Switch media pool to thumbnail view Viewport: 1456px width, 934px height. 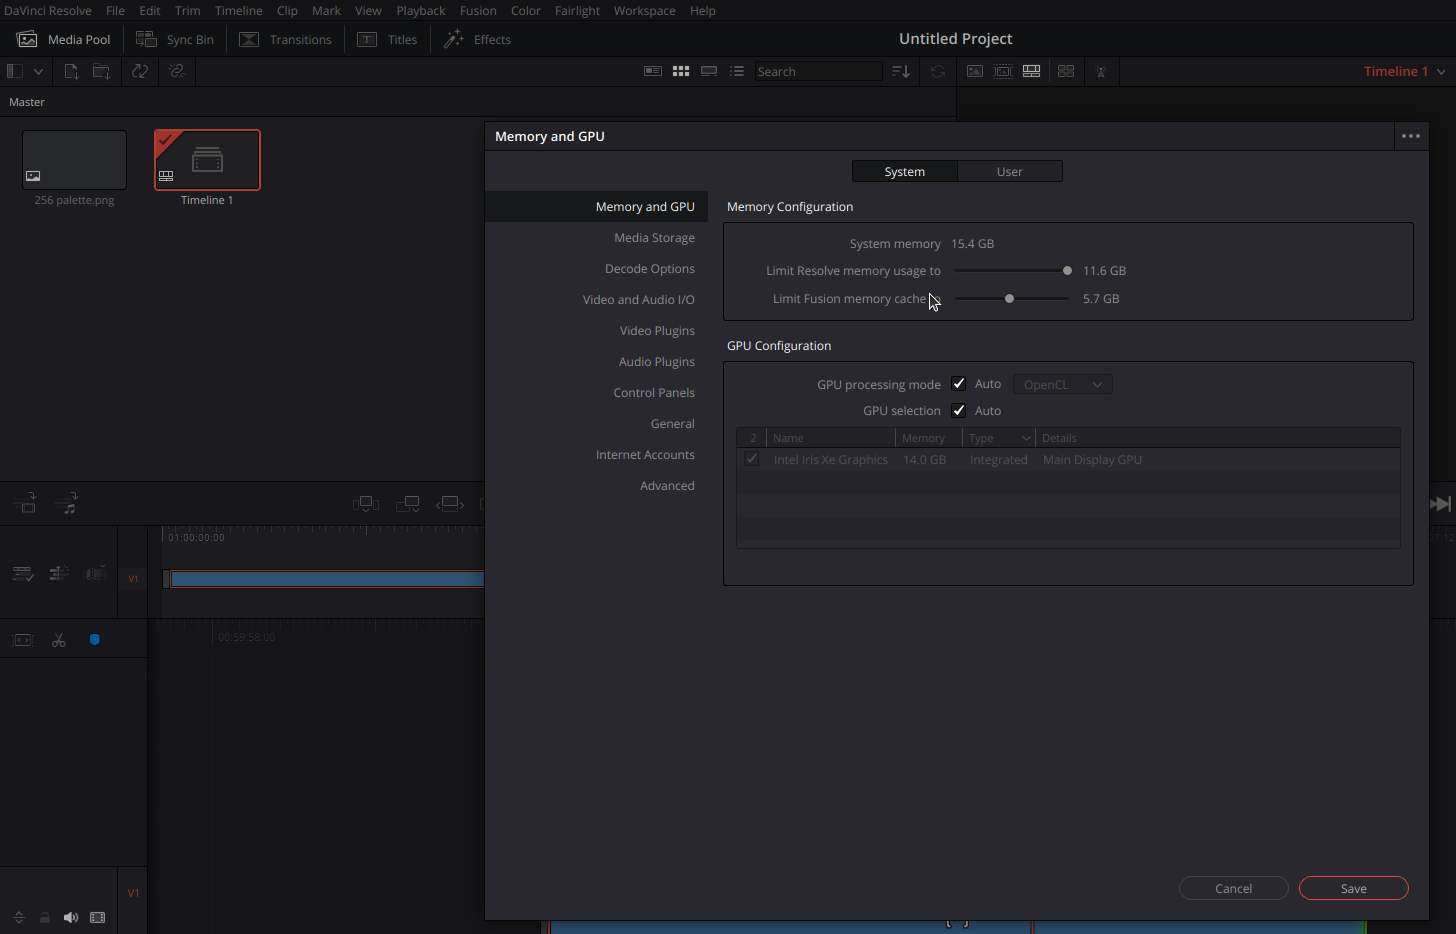(x=681, y=71)
